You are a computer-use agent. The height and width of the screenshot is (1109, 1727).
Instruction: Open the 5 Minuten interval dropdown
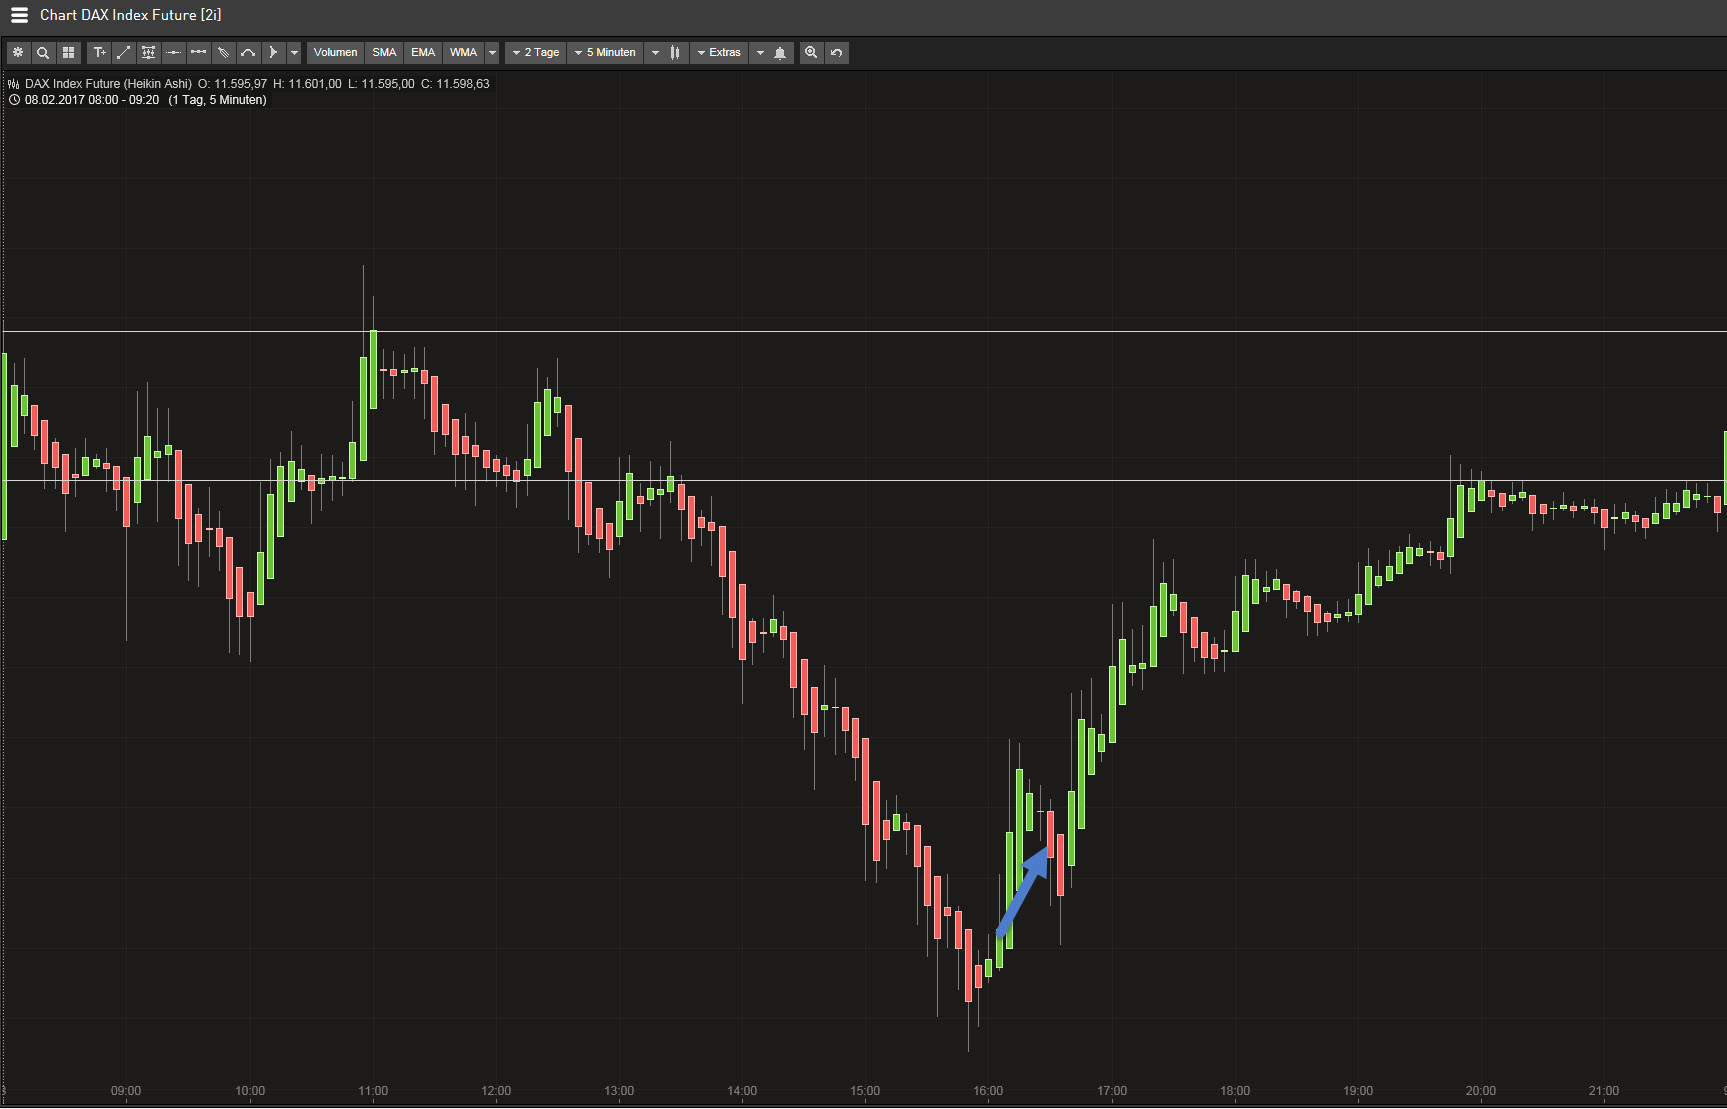click(x=605, y=52)
